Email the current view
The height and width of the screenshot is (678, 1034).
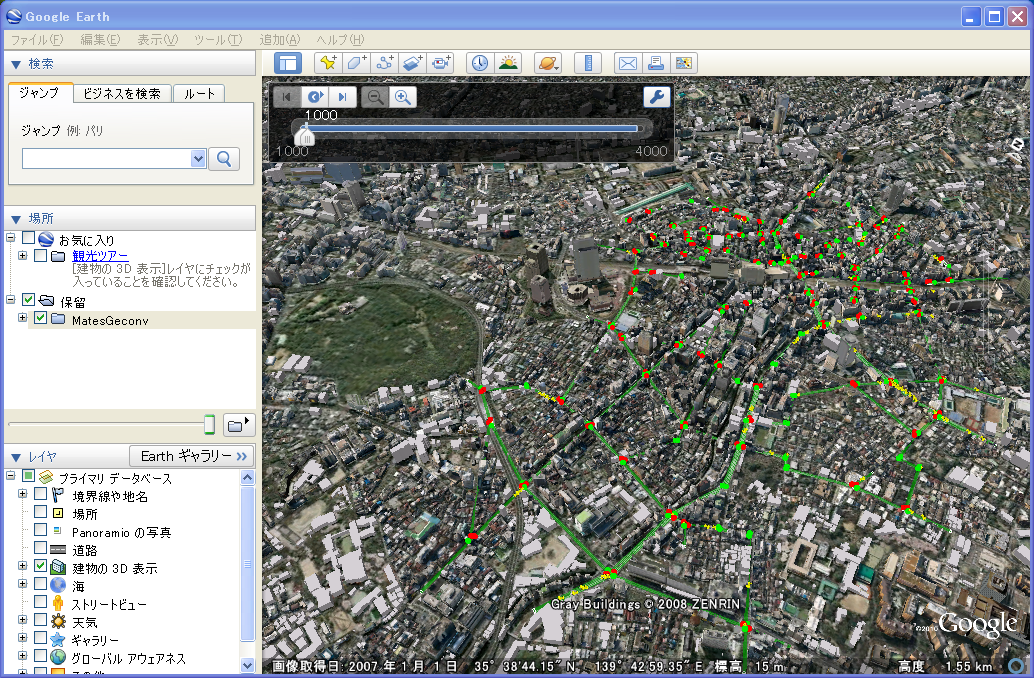point(628,63)
